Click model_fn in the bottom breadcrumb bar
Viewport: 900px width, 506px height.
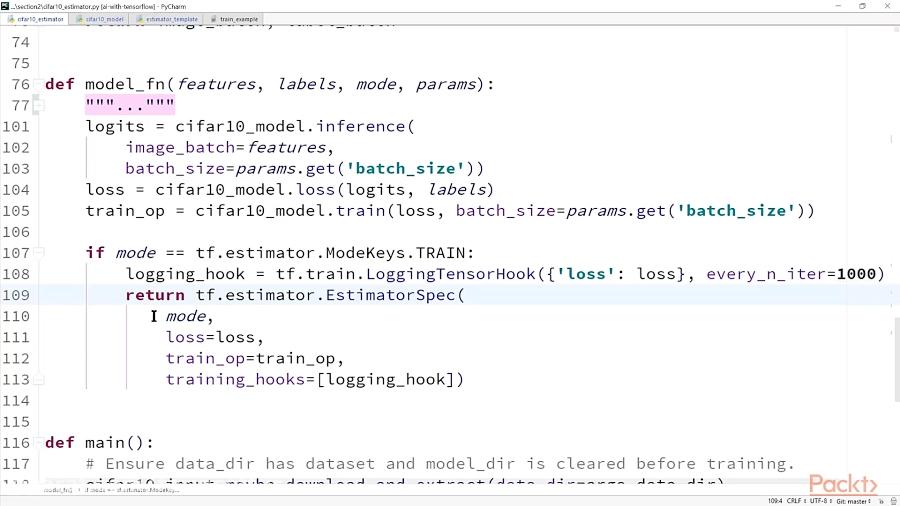click(x=56, y=490)
